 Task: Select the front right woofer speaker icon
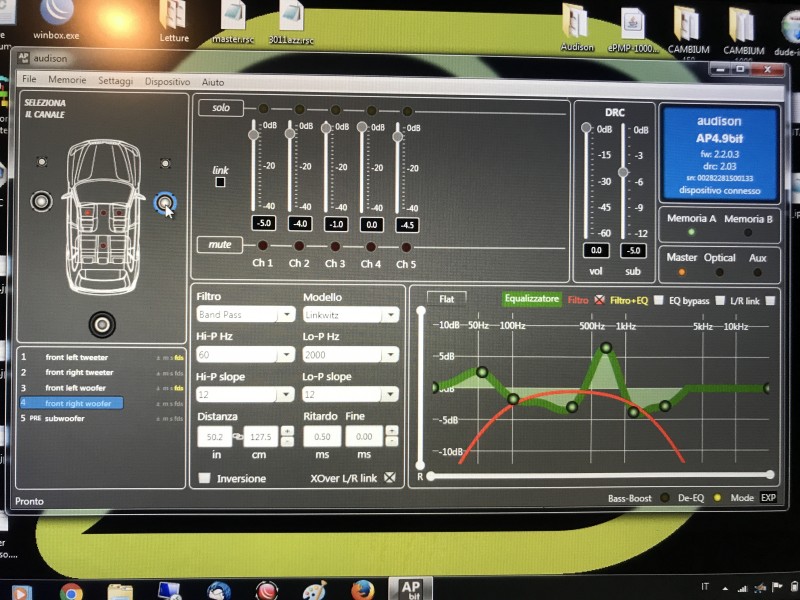click(165, 203)
